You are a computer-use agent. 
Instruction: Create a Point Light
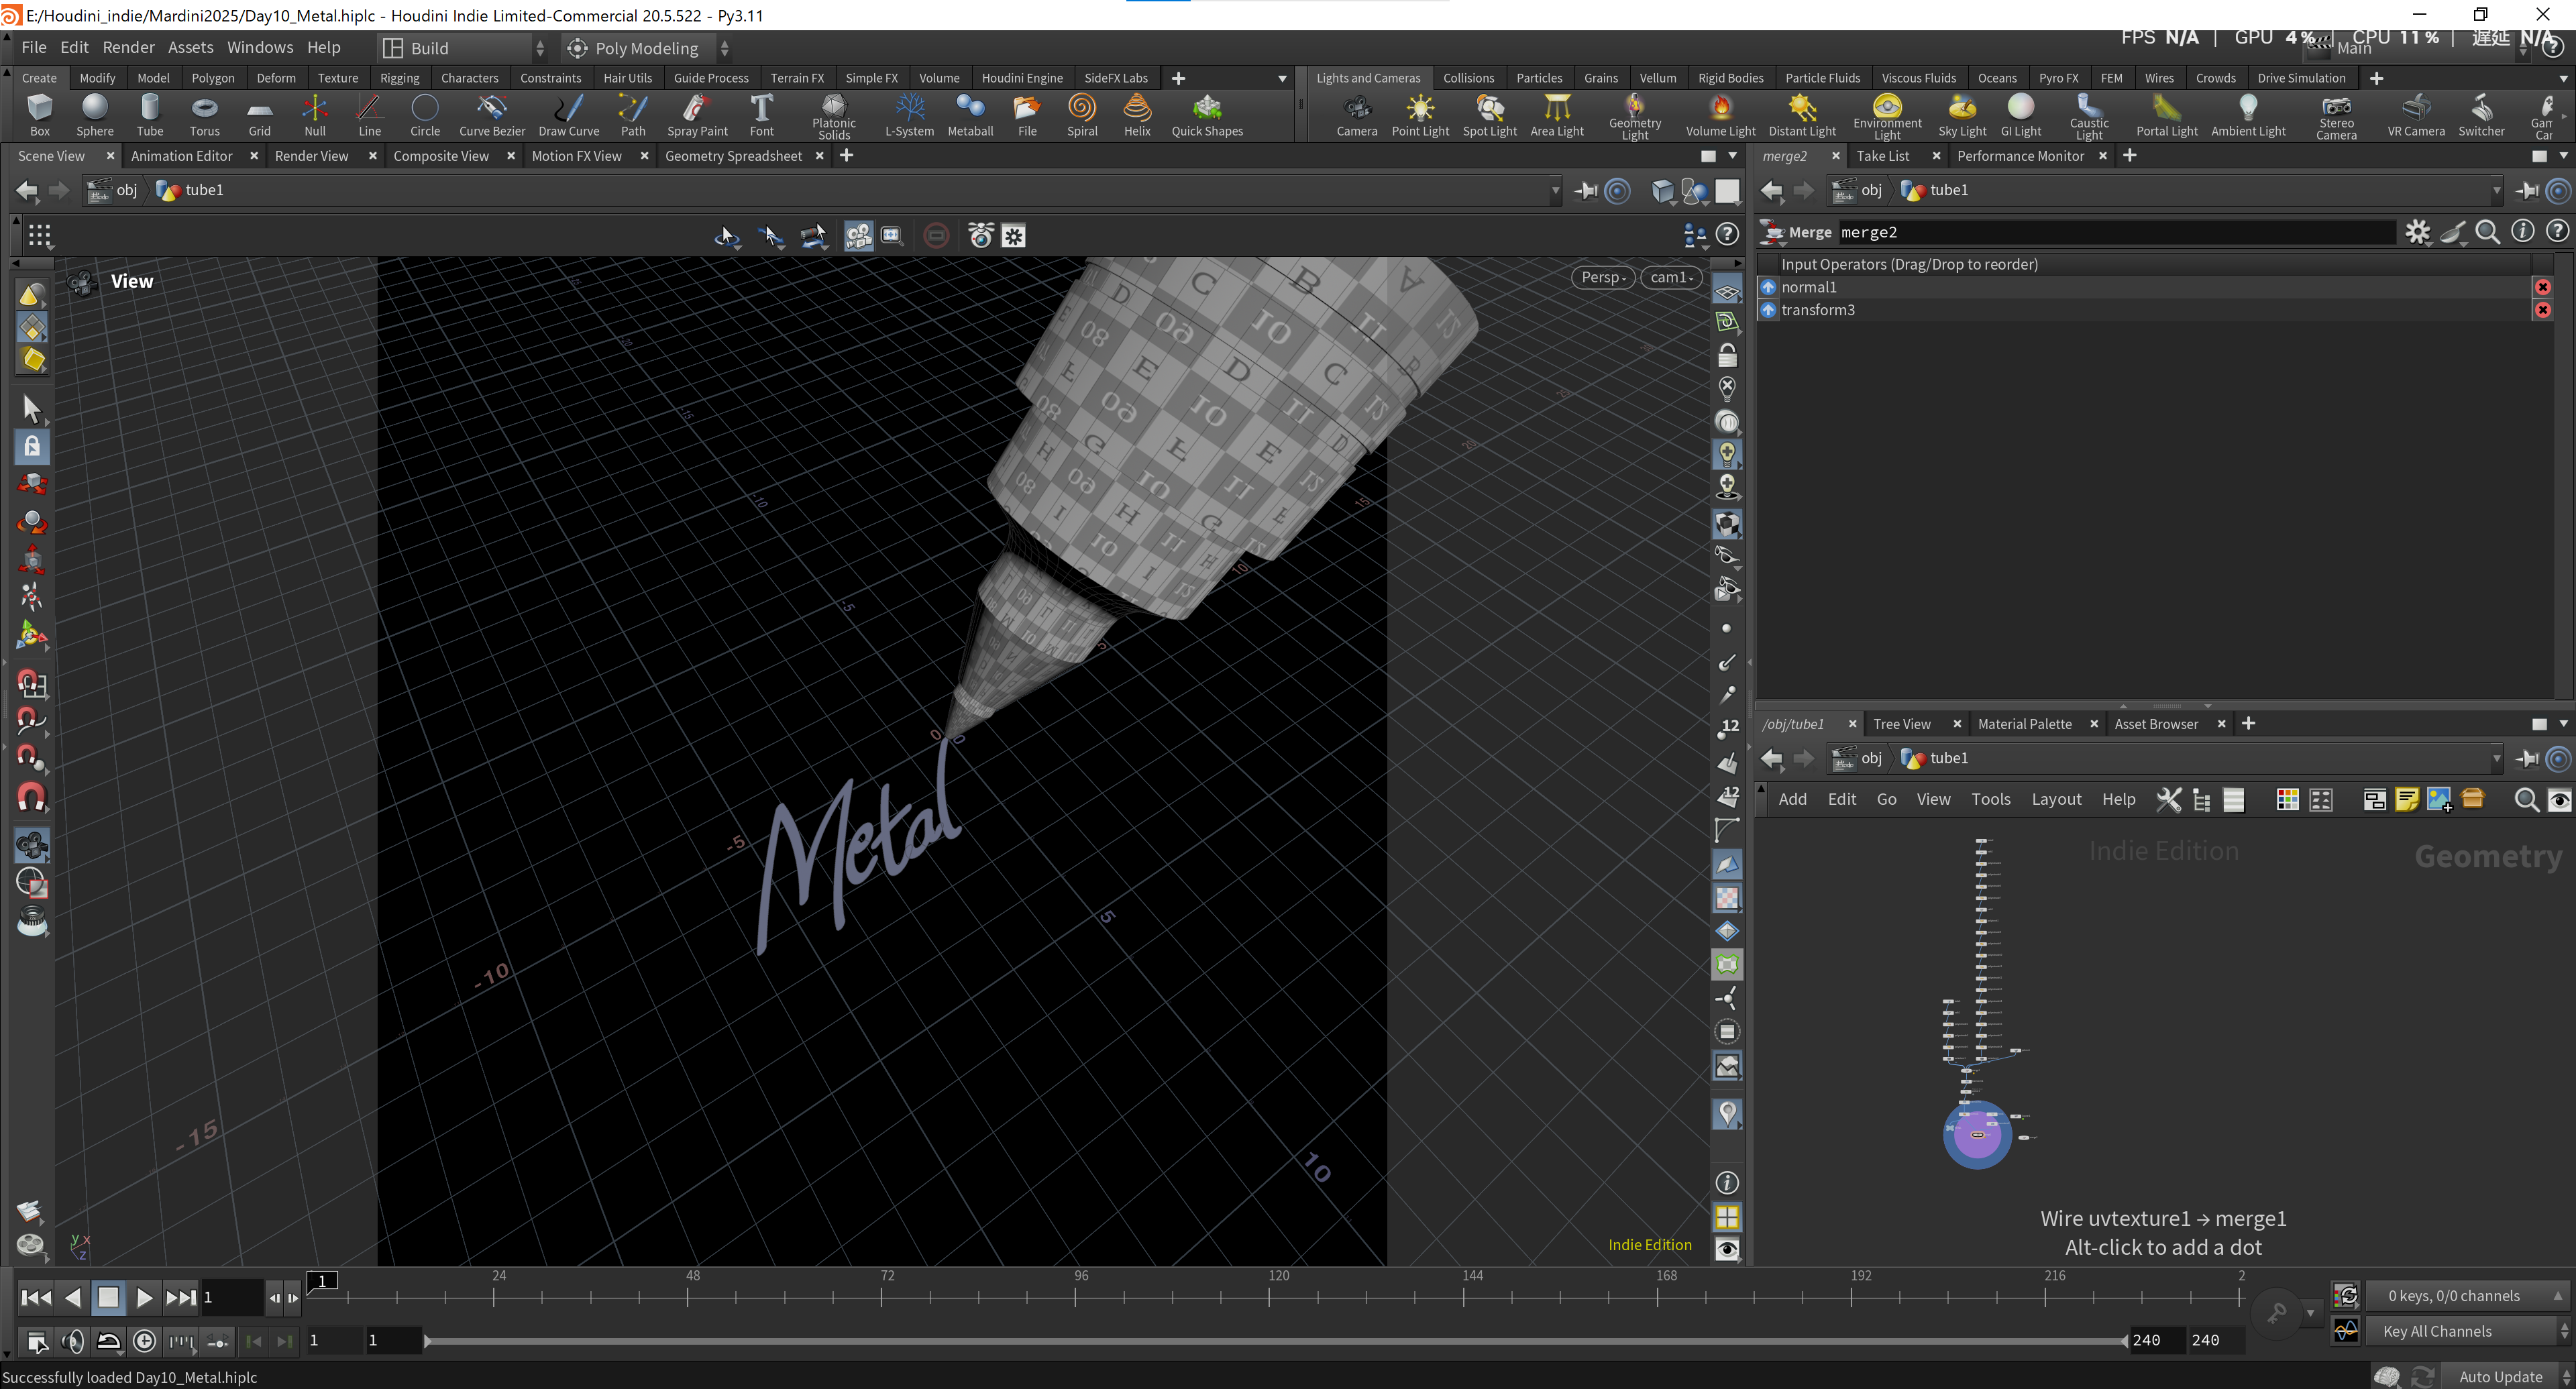click(1420, 115)
